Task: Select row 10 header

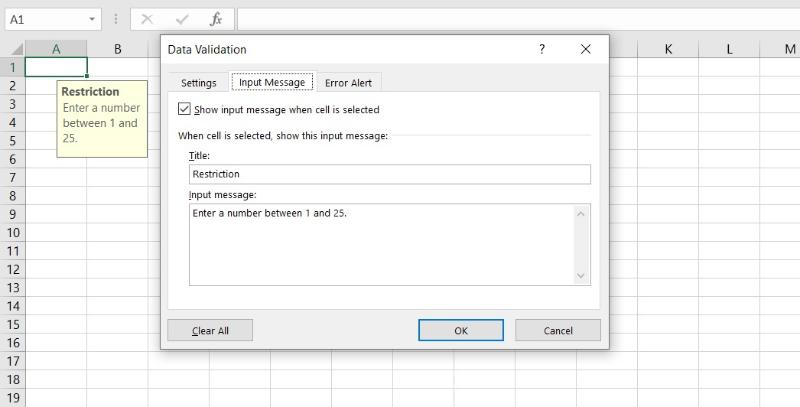Action: point(14,232)
